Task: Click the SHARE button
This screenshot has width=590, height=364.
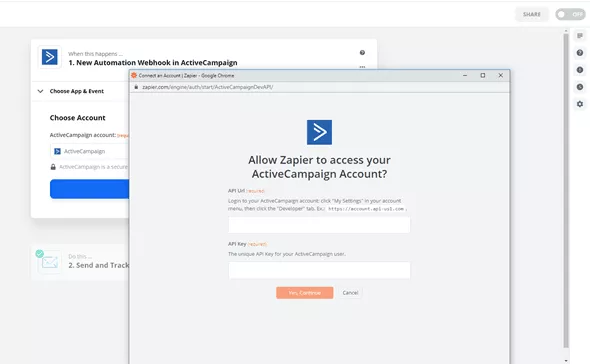Action: pos(531,14)
